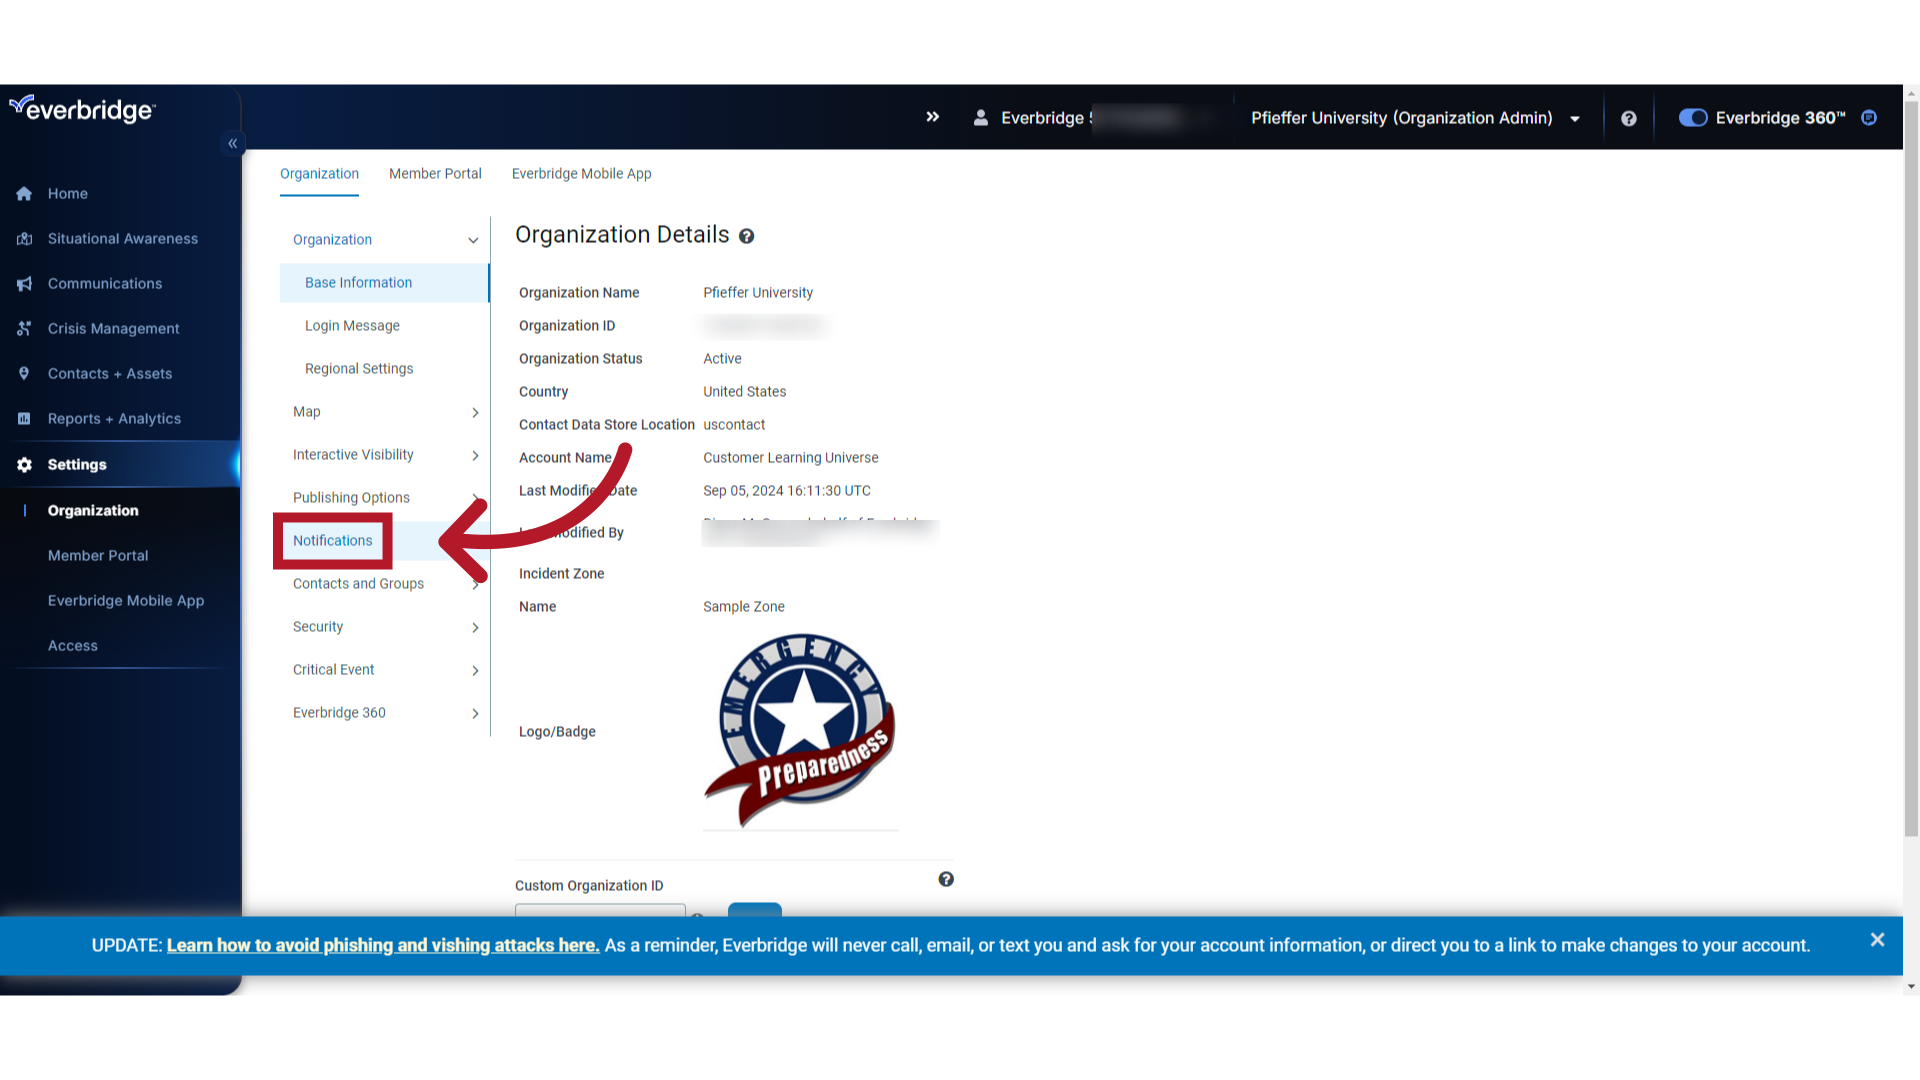Open the help question mark icon
This screenshot has height=1080, width=1920.
tap(1629, 118)
